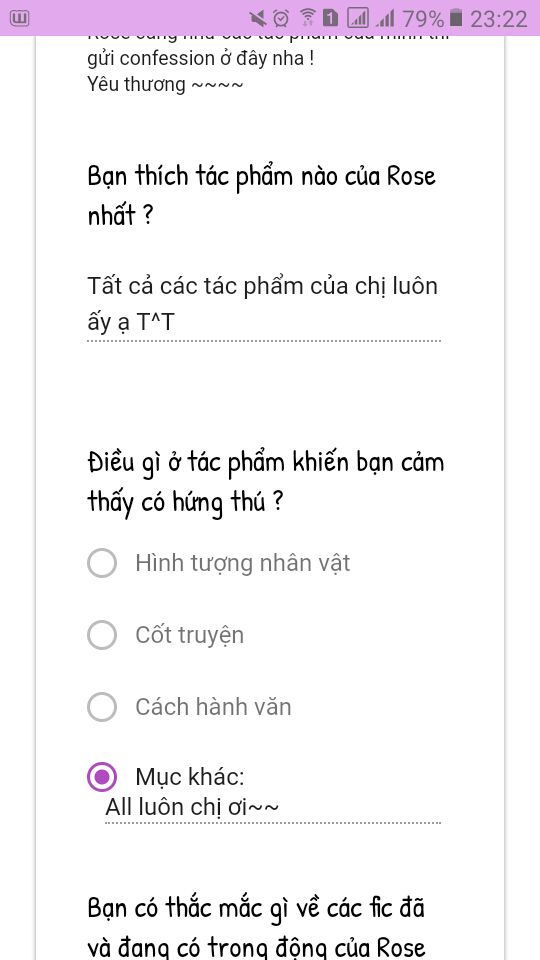Edit the answer 'Tất cả các tác phẩm' field
The width and height of the screenshot is (540, 960).
264,304
